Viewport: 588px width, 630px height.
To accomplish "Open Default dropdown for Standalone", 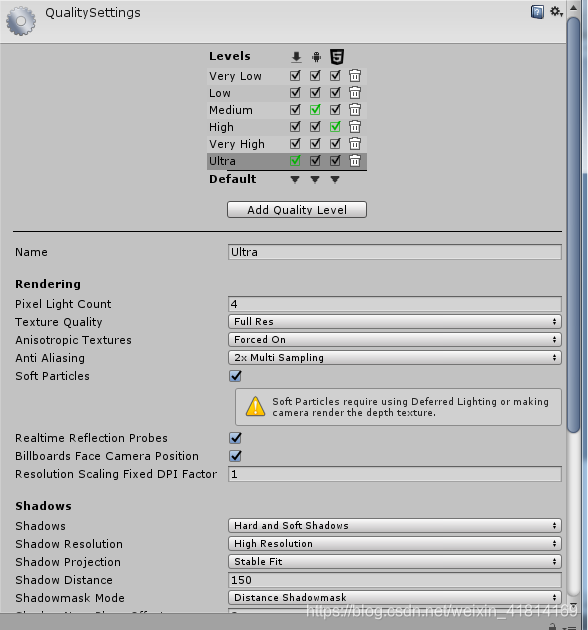I will coord(295,179).
